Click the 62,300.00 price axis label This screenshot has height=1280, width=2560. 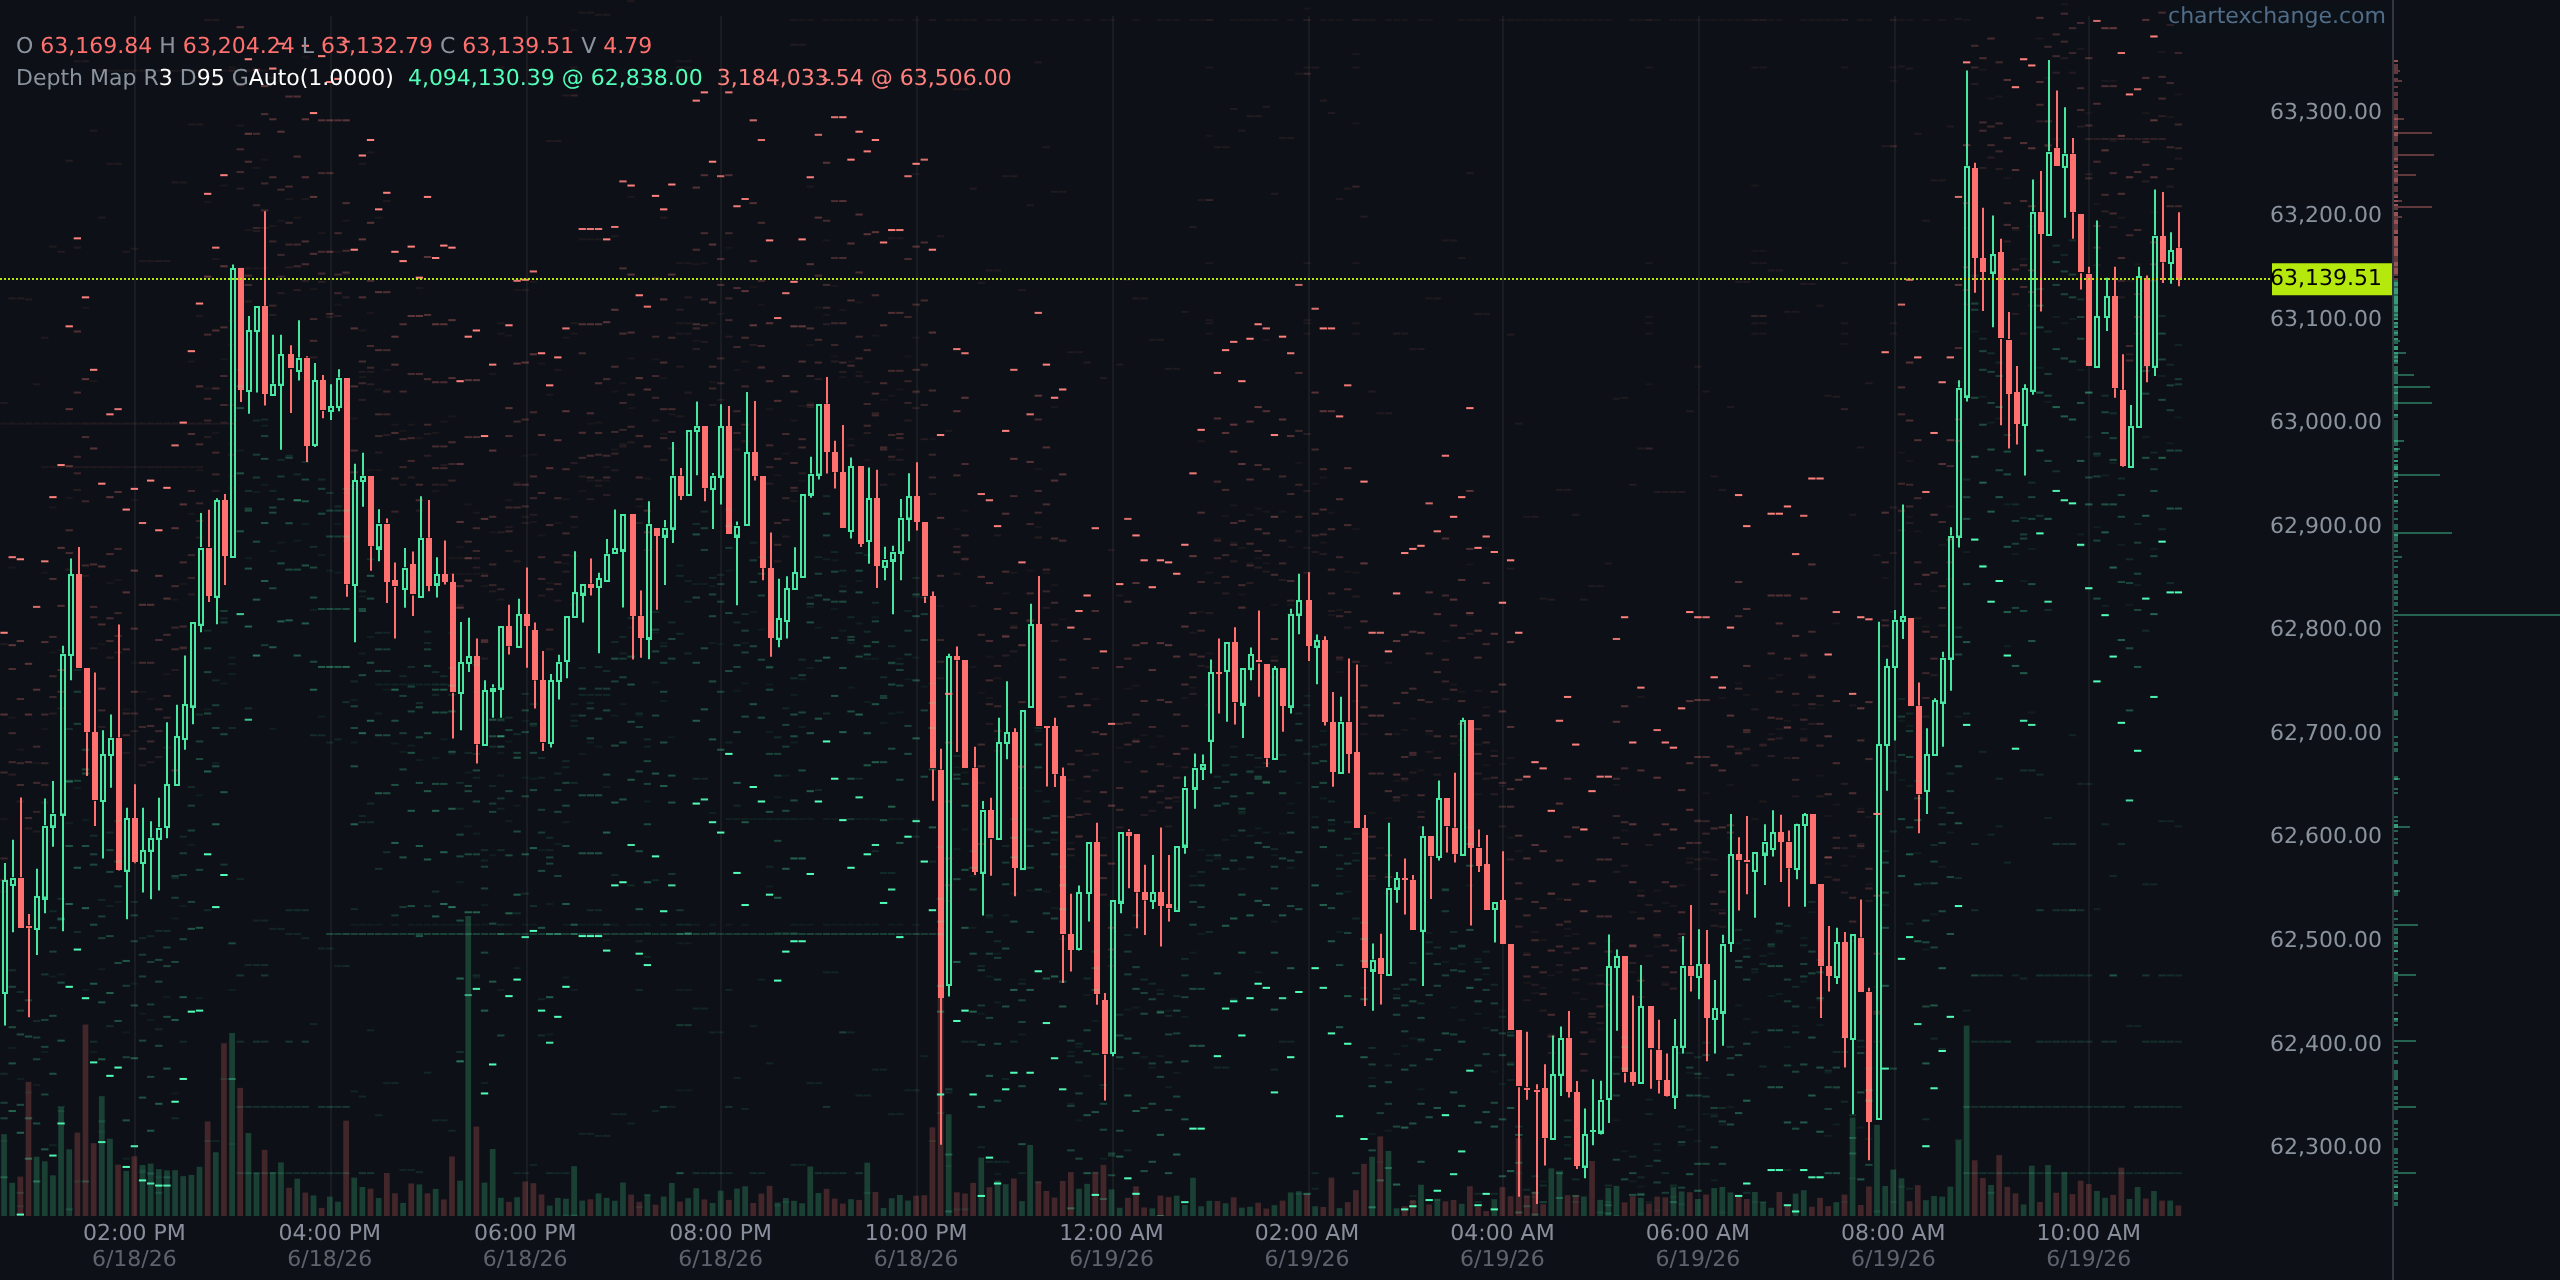[2326, 1146]
